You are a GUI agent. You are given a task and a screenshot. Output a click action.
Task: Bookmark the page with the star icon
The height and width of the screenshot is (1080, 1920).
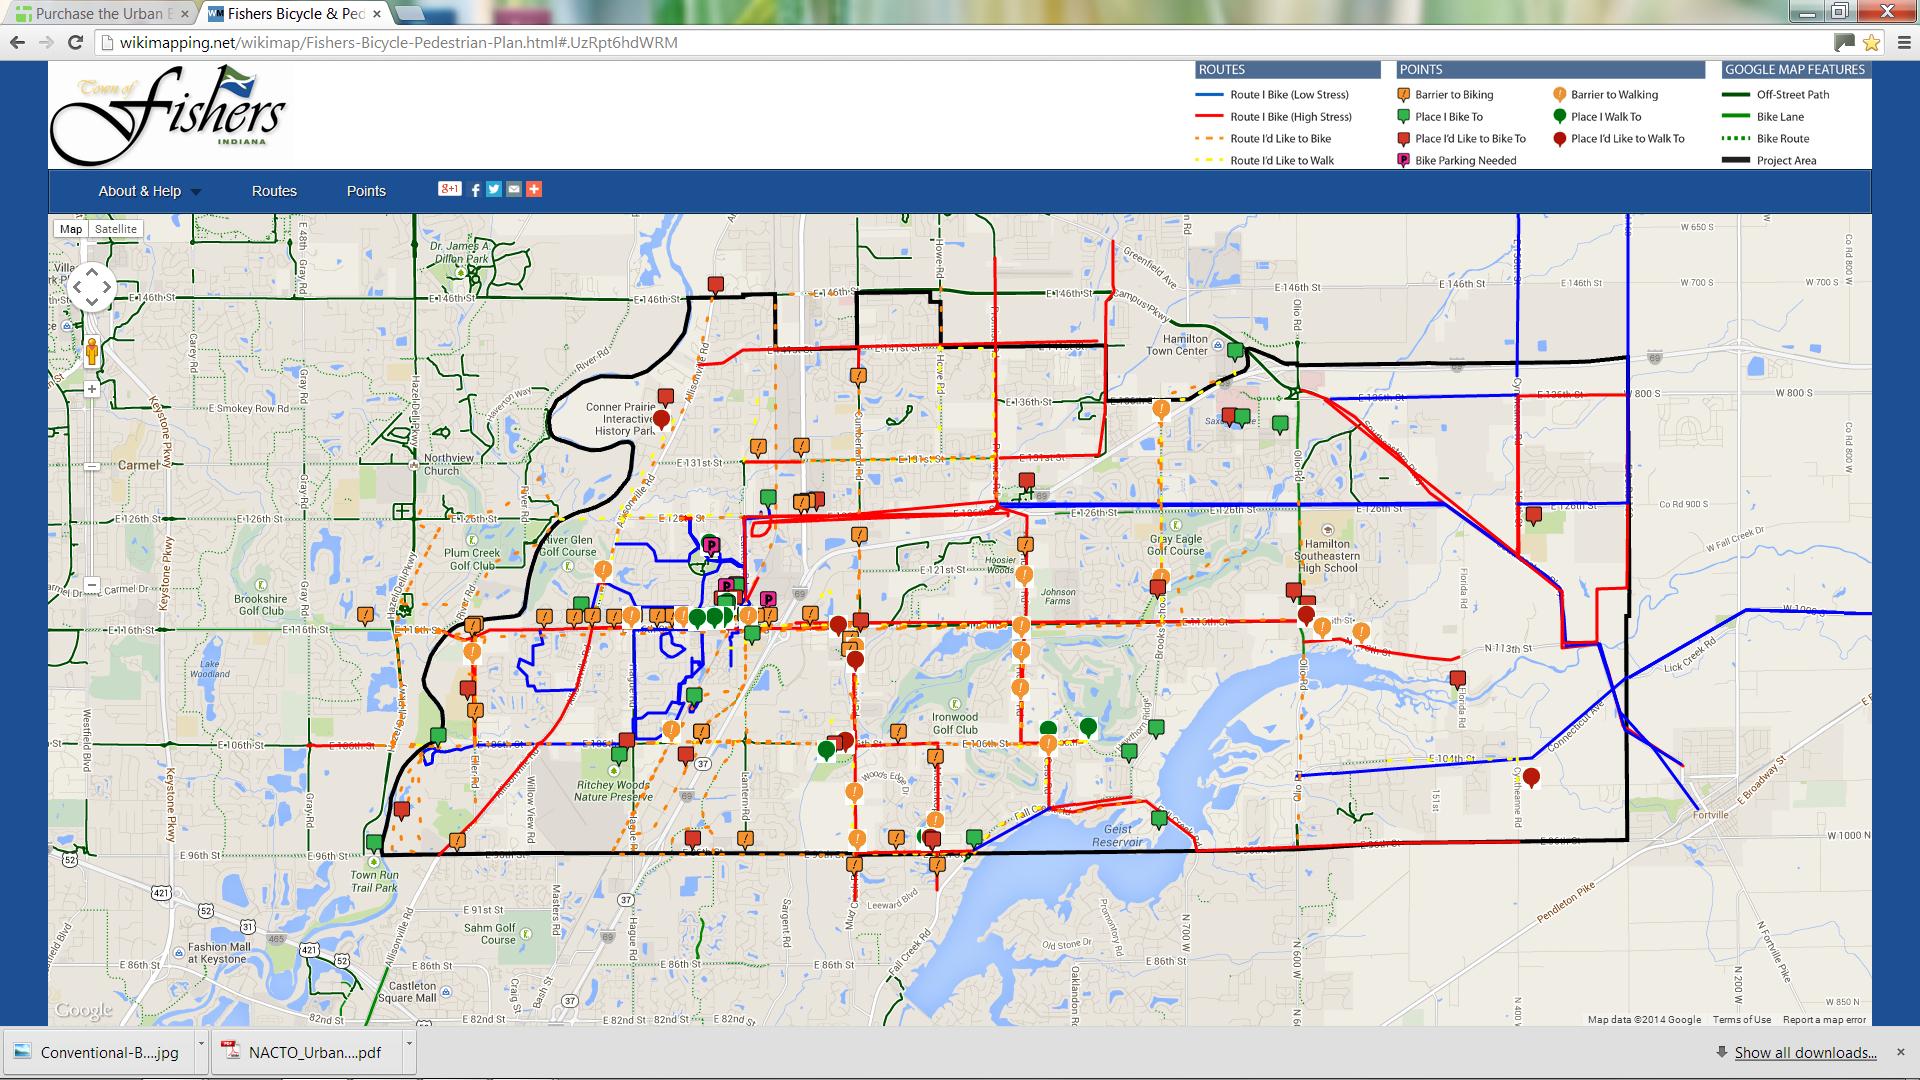1871,43
